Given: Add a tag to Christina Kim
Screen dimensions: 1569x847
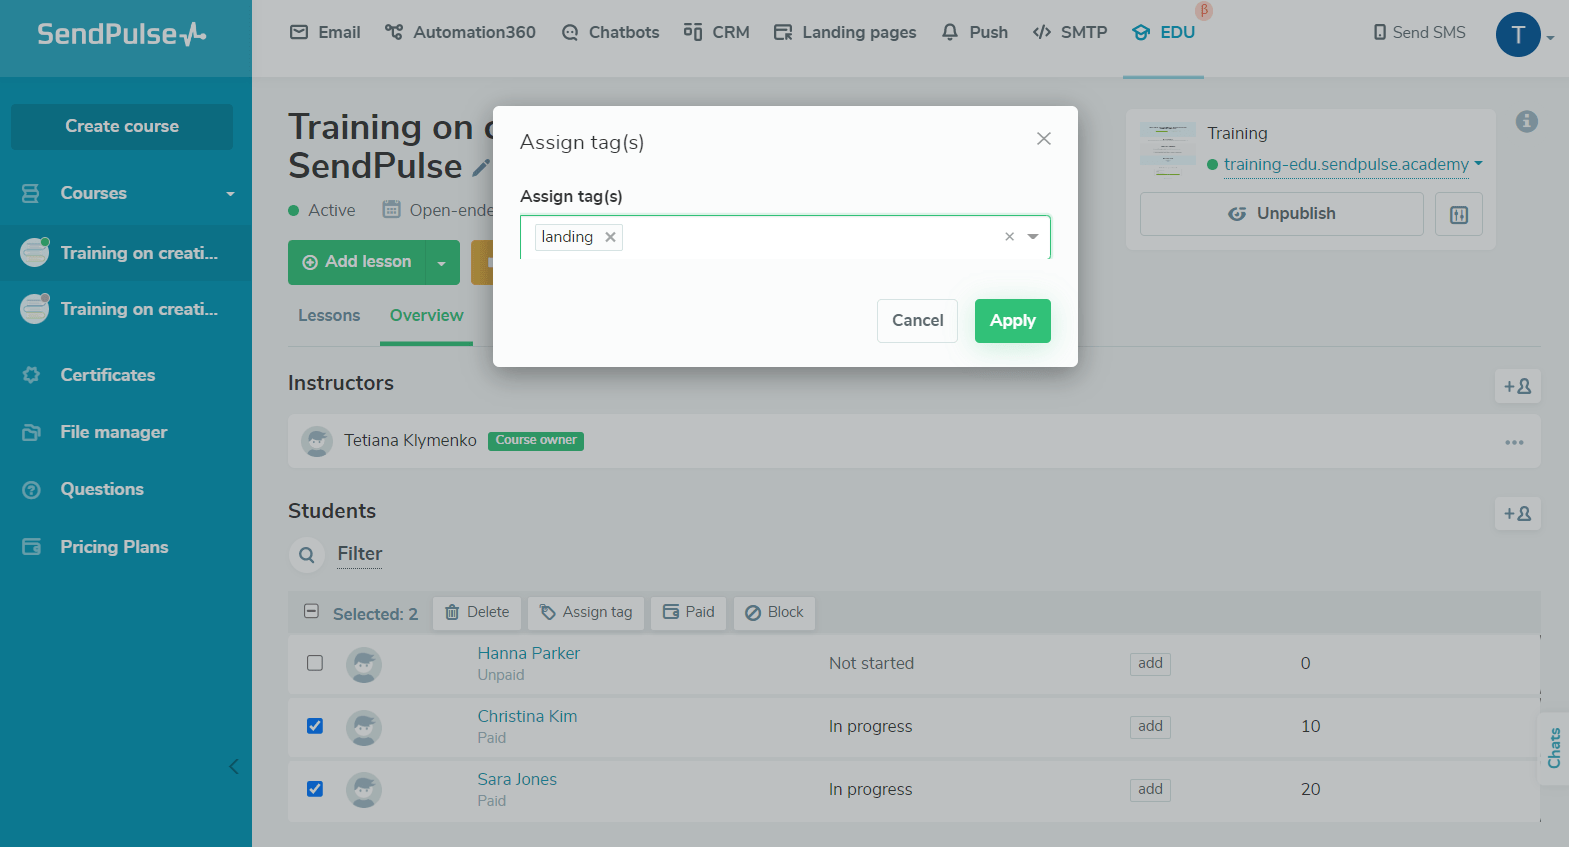Looking at the screenshot, I should (1150, 727).
